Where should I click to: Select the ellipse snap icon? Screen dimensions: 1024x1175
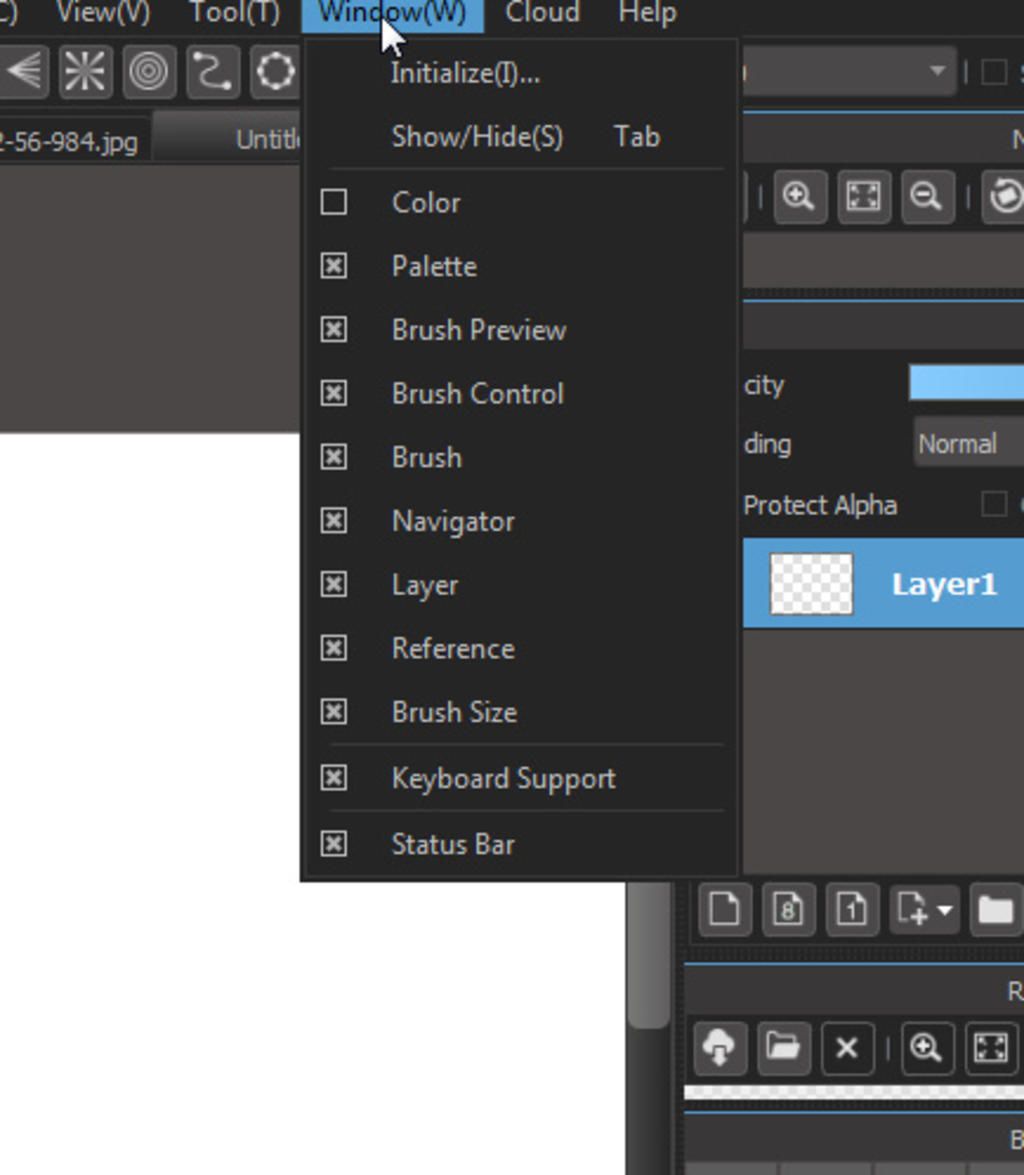(x=276, y=71)
